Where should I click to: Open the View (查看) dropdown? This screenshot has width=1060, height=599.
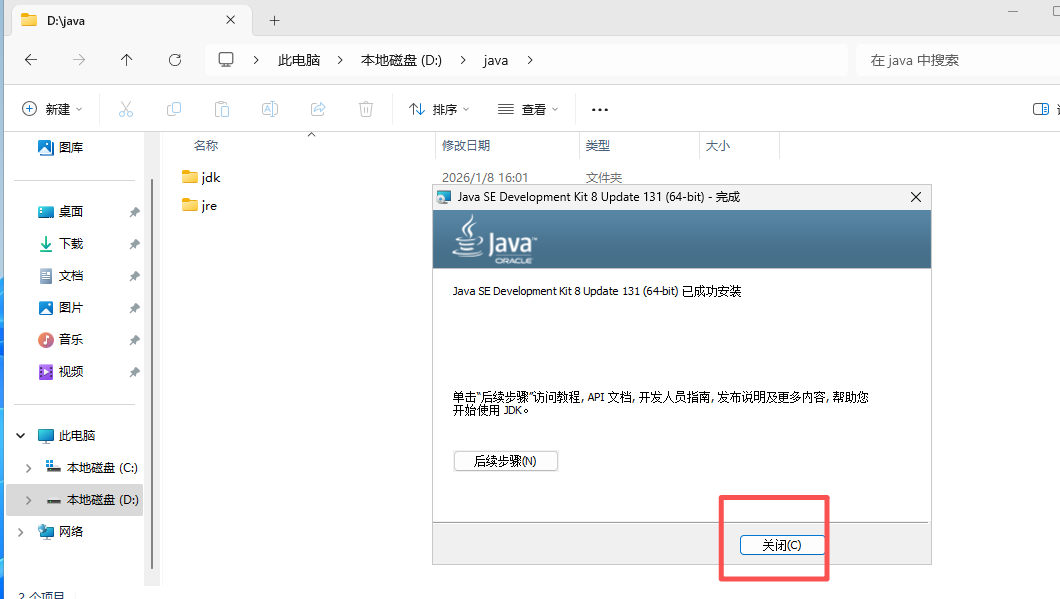click(528, 109)
